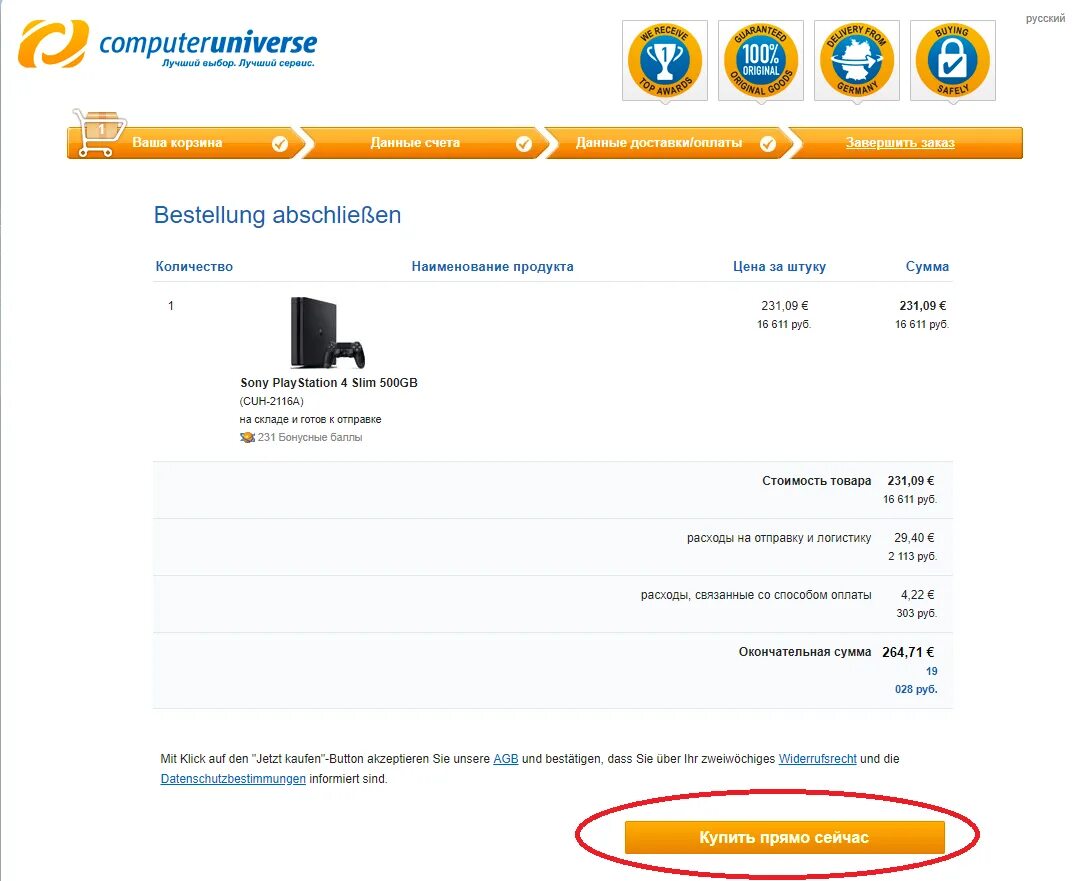Click the Buying Safely padlock badge
The height and width of the screenshot is (881, 1087).
[953, 61]
